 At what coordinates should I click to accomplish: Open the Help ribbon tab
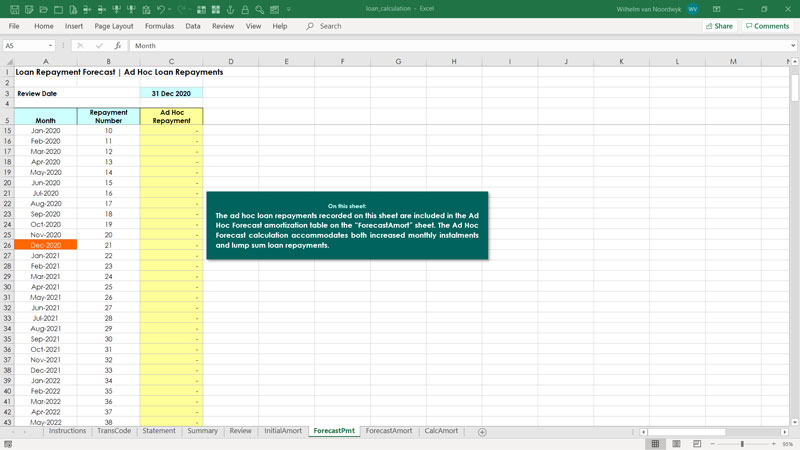click(280, 26)
